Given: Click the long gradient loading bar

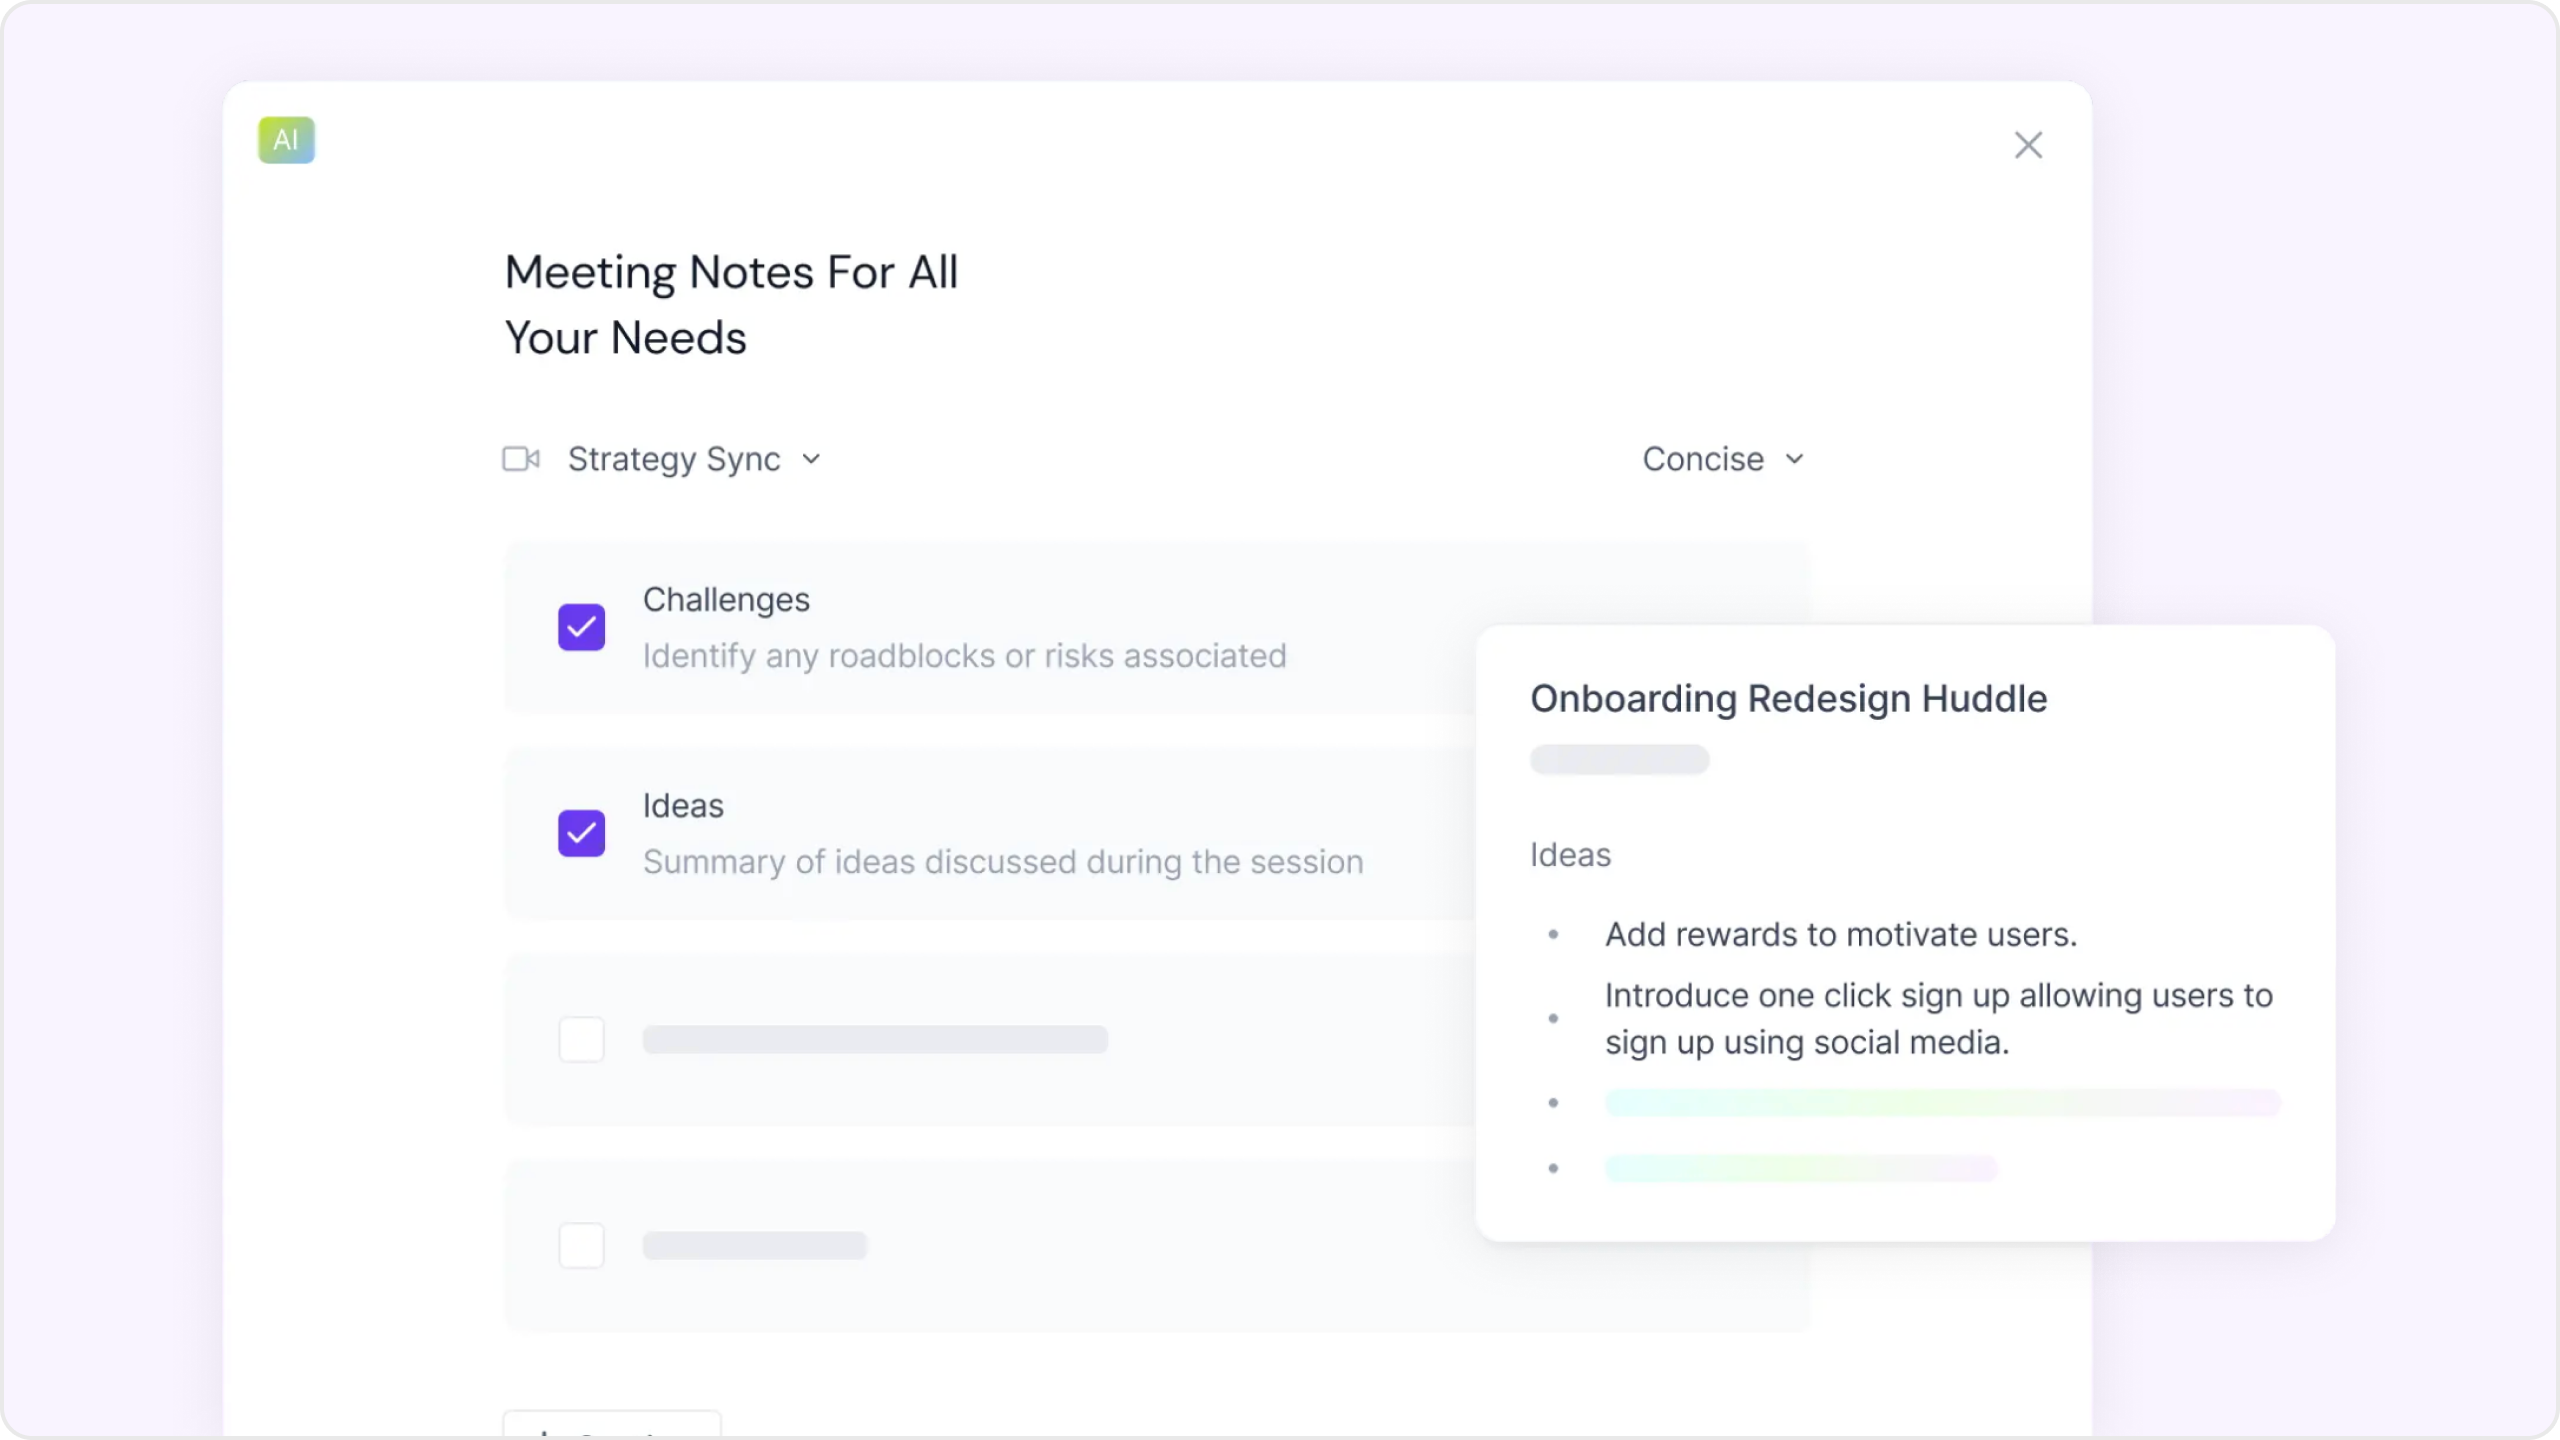Looking at the screenshot, I should [x=1942, y=1103].
